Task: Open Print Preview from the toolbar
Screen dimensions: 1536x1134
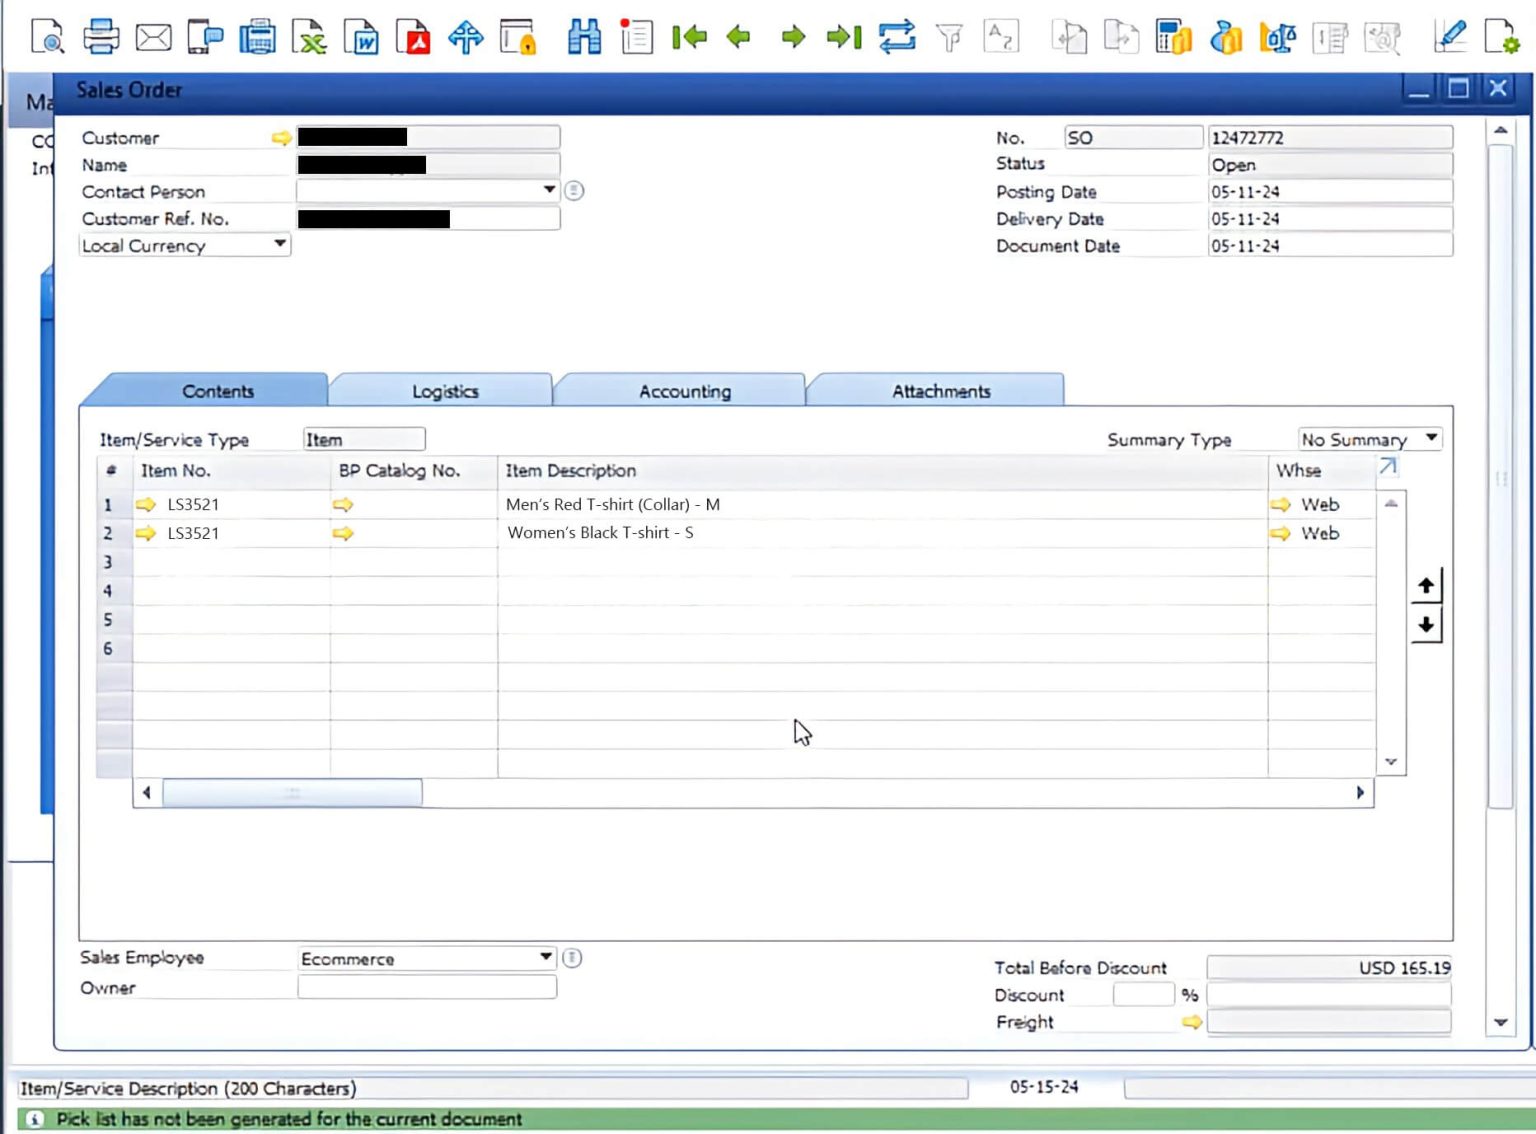Action: click(47, 37)
